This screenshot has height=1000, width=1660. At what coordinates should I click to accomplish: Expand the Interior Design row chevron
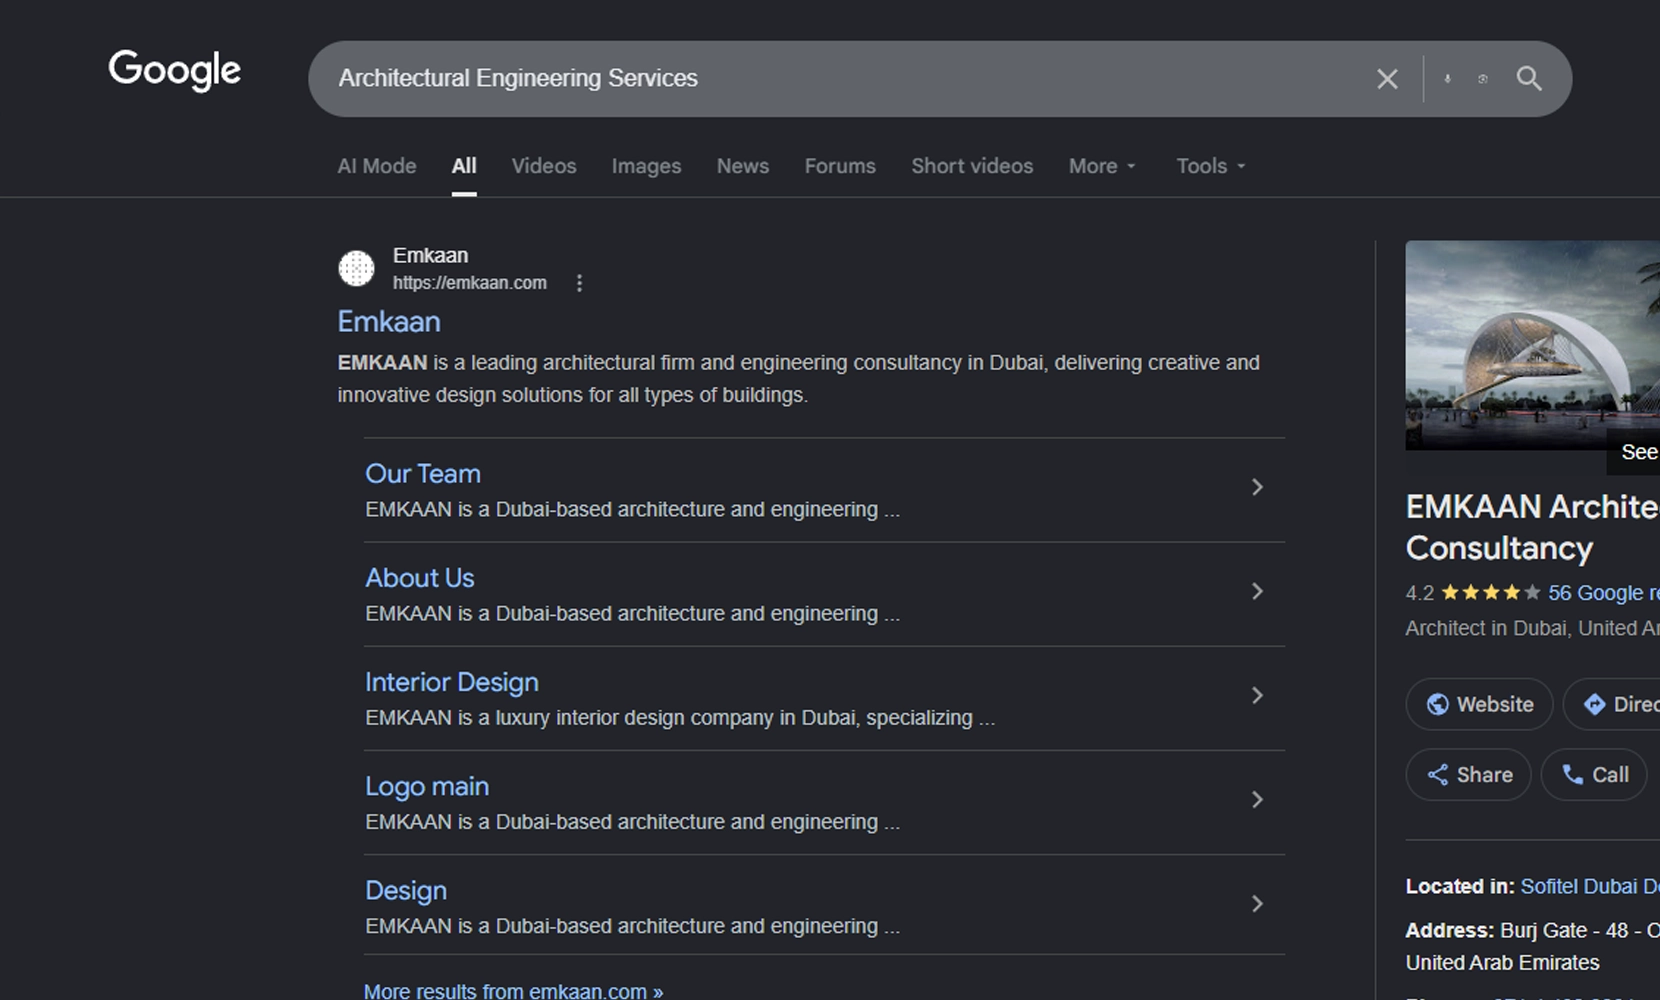[x=1257, y=695]
